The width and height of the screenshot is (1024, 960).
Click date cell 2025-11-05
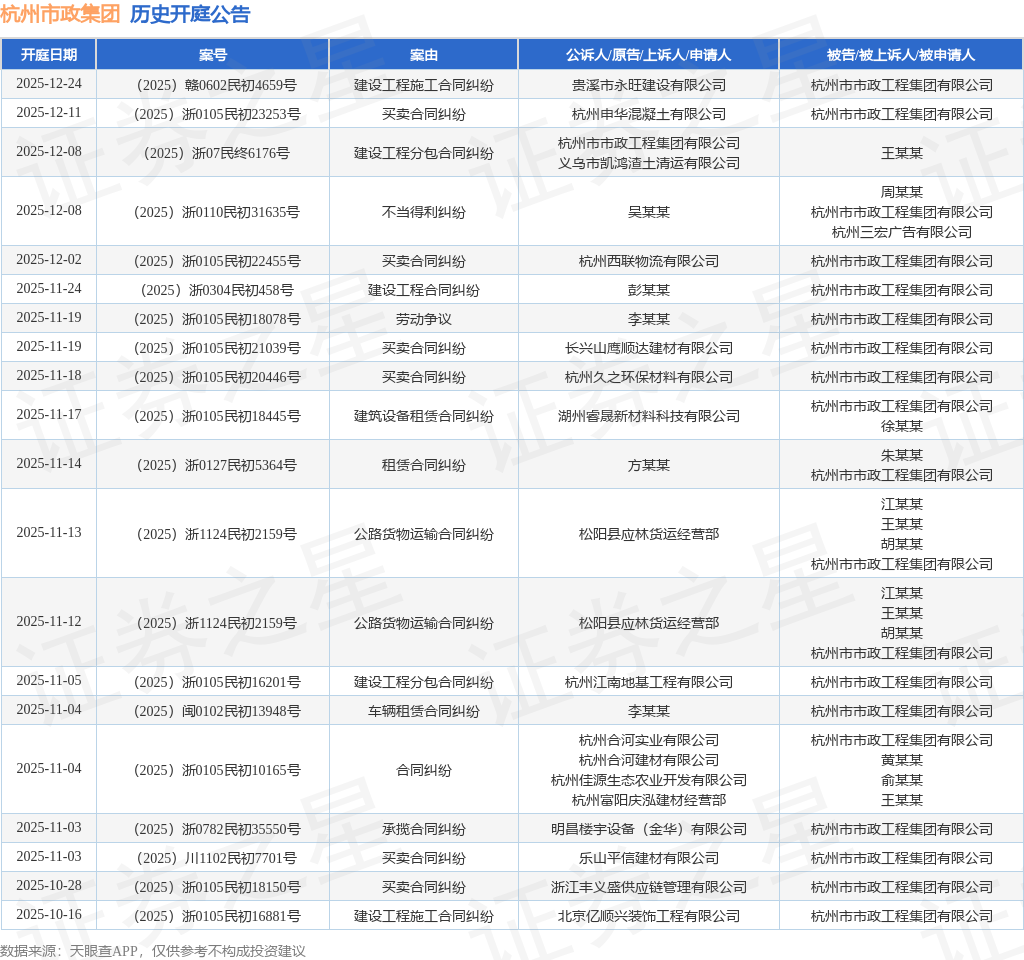click(49, 680)
